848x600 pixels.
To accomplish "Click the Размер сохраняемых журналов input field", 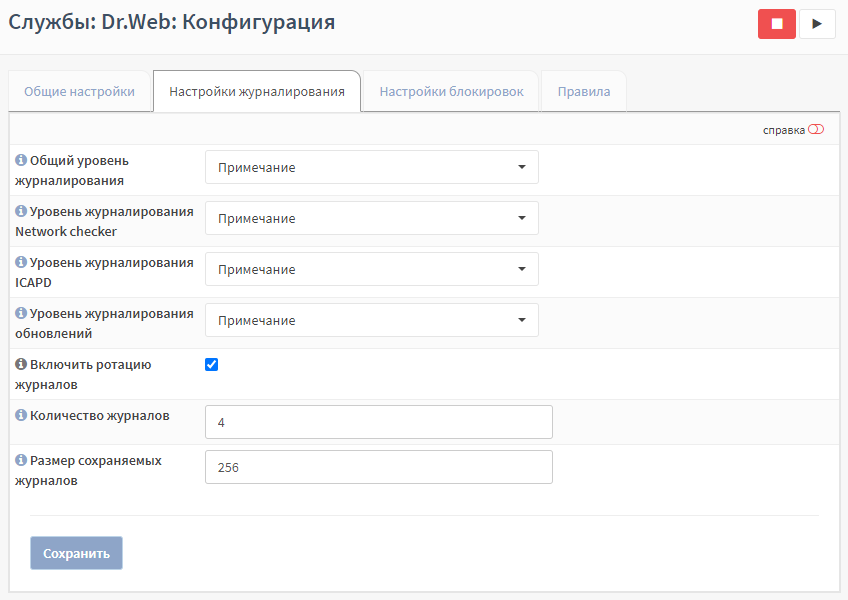I will tap(379, 467).
